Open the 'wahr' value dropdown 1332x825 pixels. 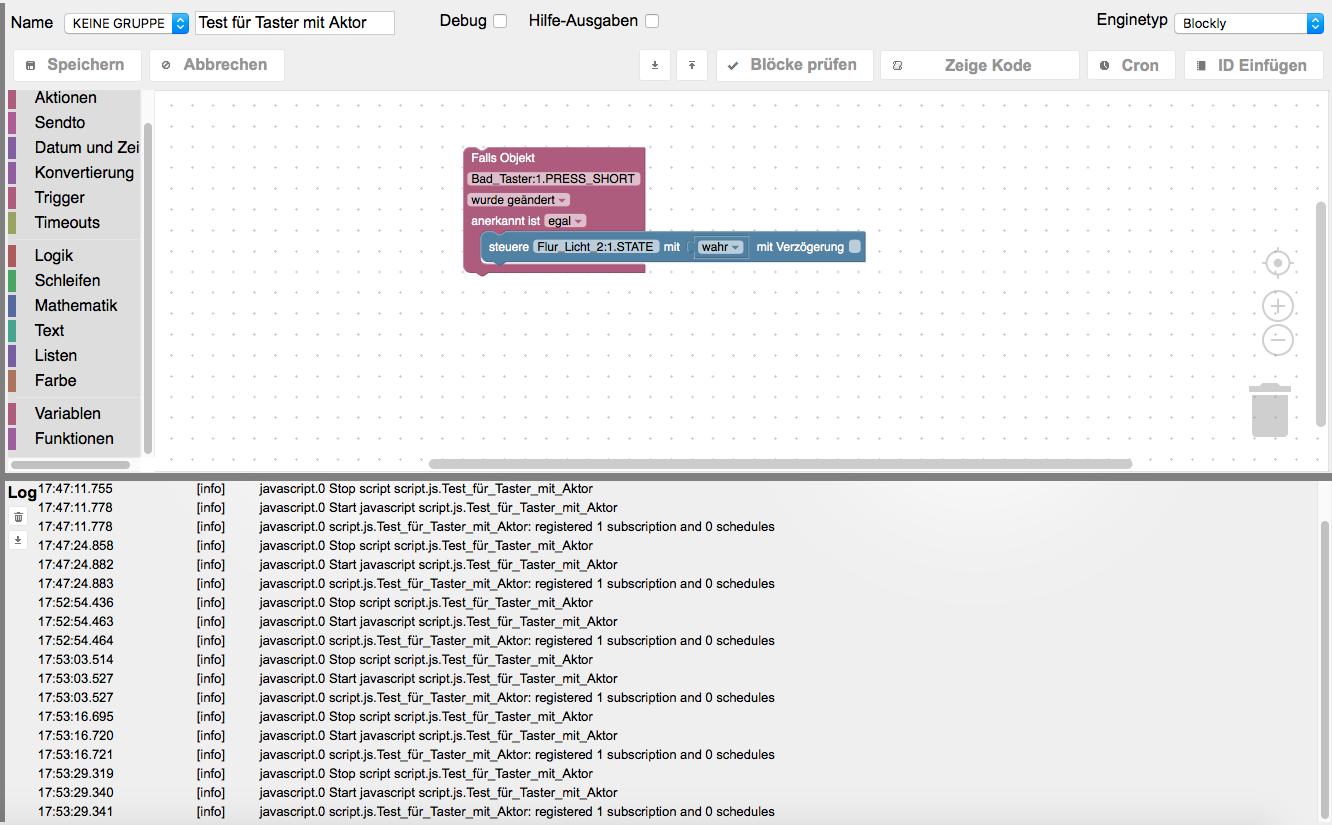pos(721,247)
